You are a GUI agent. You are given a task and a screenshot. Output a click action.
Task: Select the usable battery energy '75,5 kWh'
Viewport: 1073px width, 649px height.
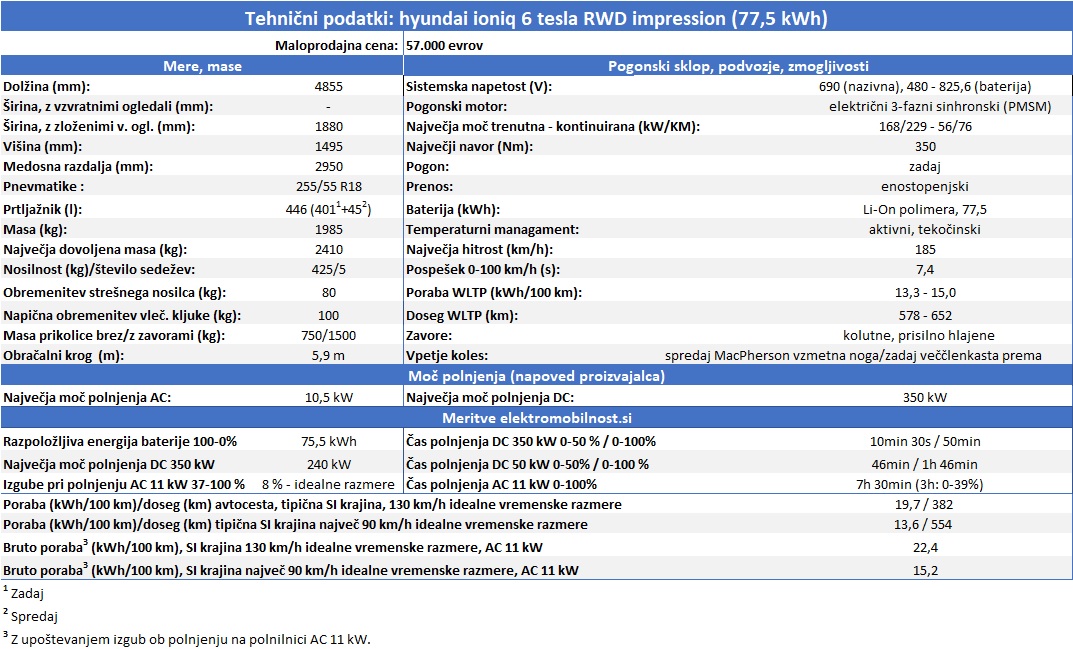pyautogui.click(x=328, y=442)
